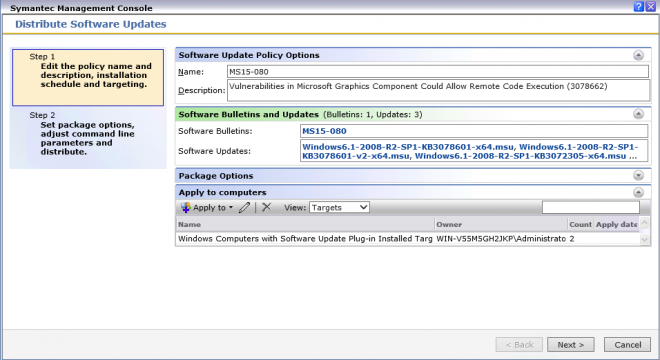Click the Cancel button
The height and width of the screenshot is (360, 660).
pos(628,345)
